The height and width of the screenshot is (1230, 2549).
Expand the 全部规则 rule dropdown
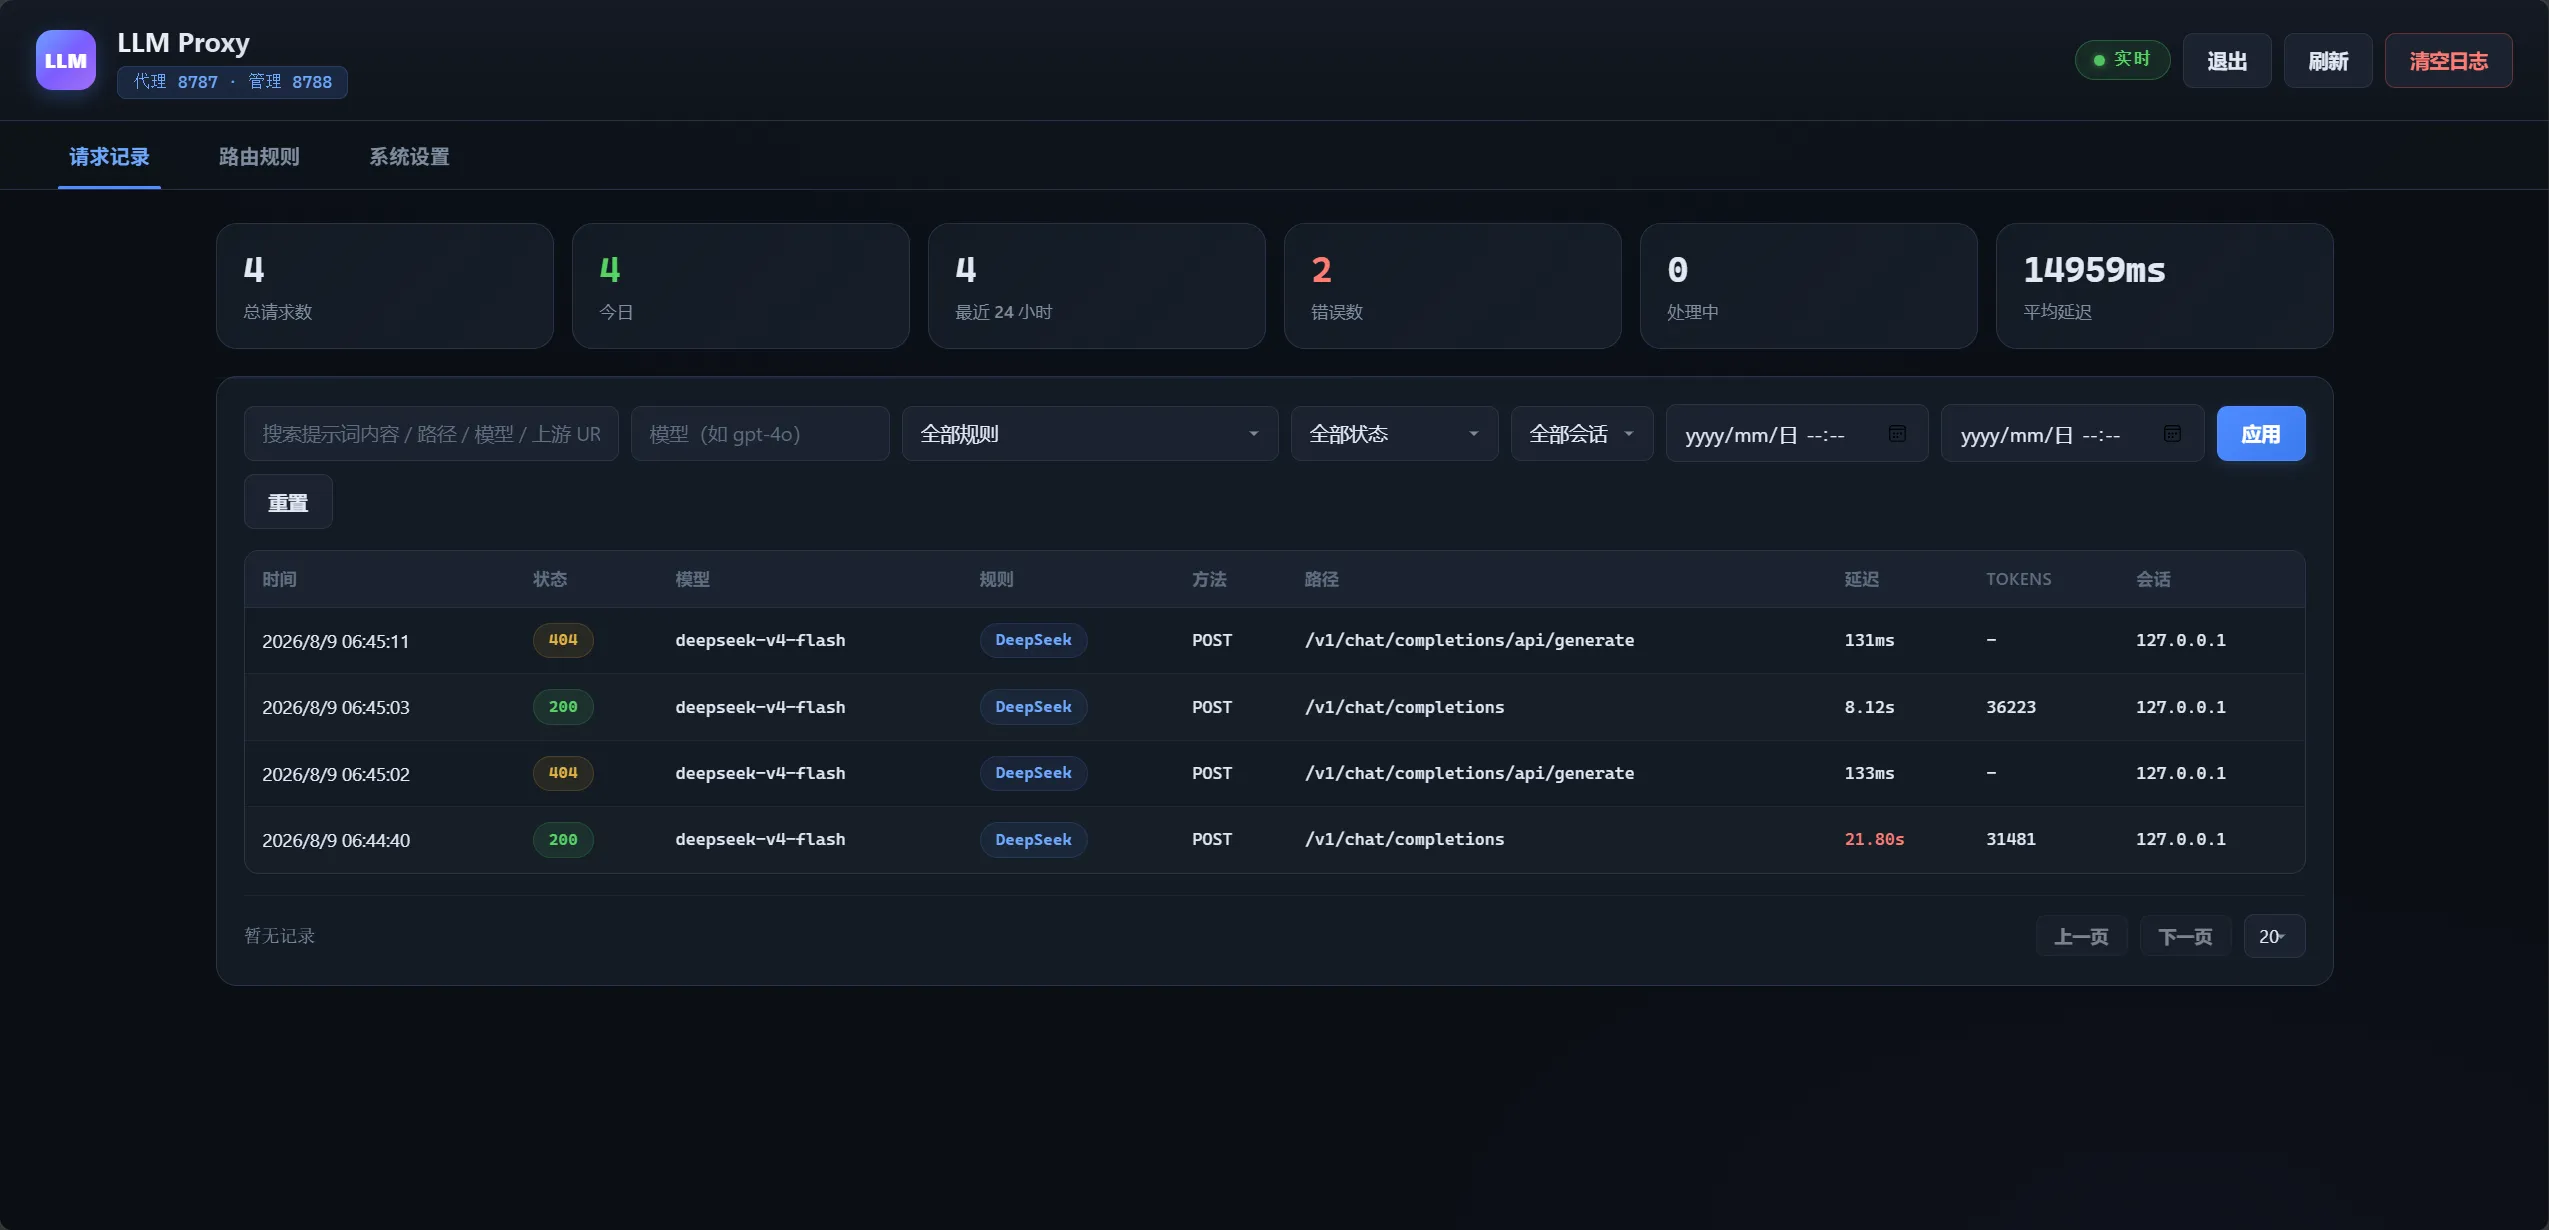click(1090, 434)
